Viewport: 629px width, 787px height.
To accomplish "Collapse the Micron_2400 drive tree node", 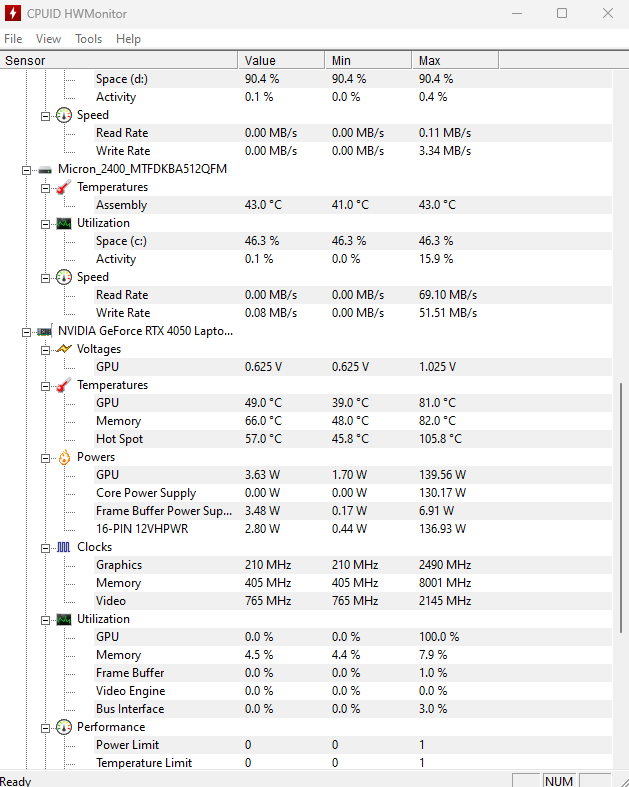I will (x=27, y=169).
